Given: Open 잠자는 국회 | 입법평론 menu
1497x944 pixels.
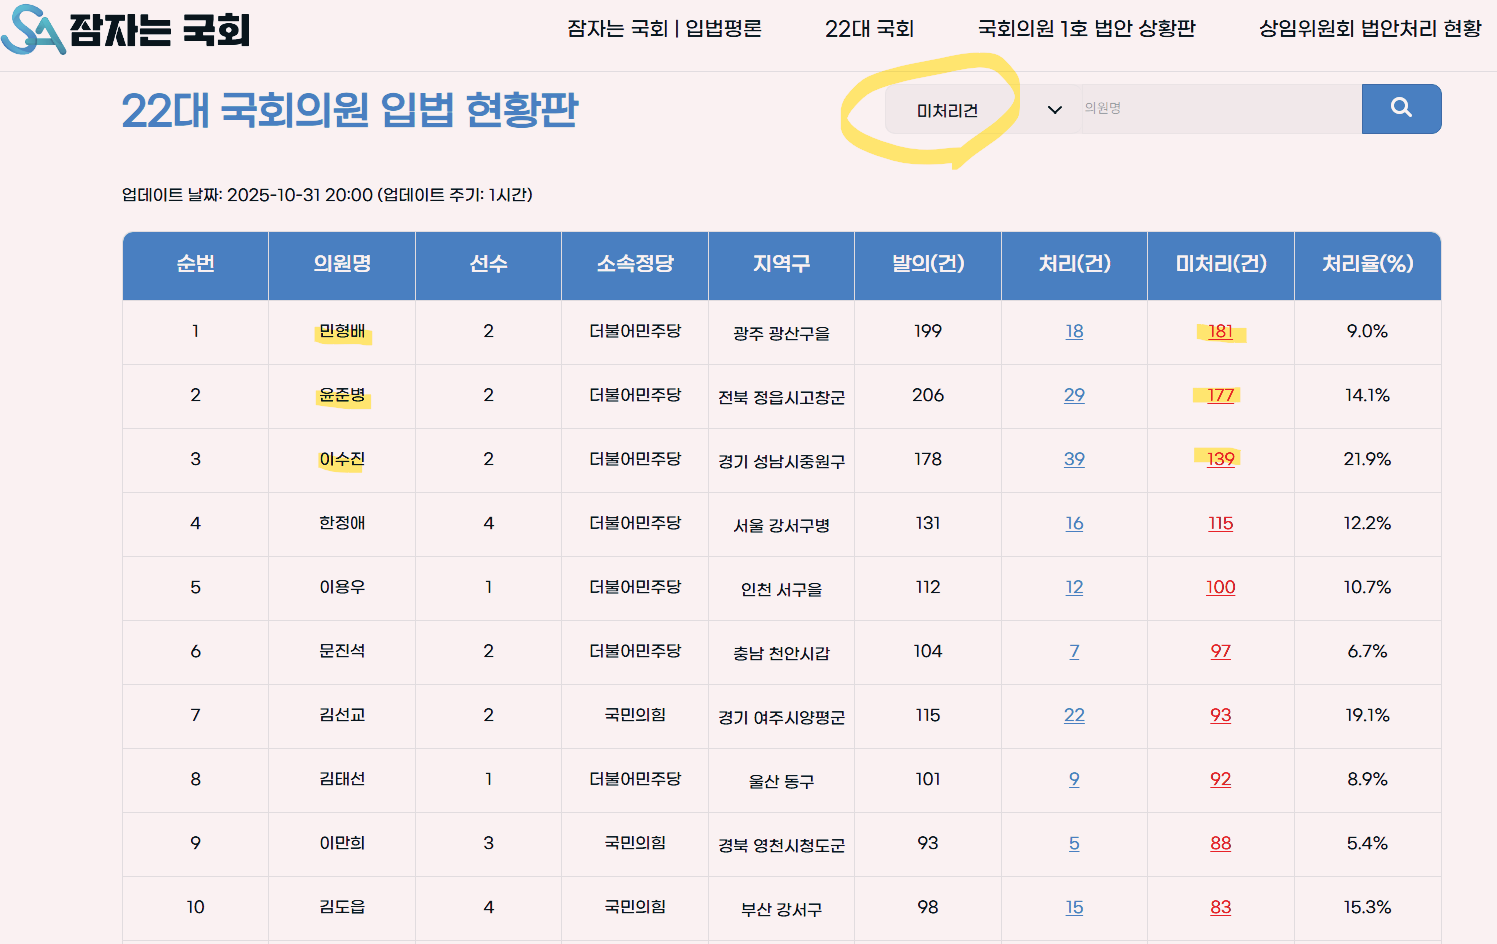Looking at the screenshot, I should 664,29.
